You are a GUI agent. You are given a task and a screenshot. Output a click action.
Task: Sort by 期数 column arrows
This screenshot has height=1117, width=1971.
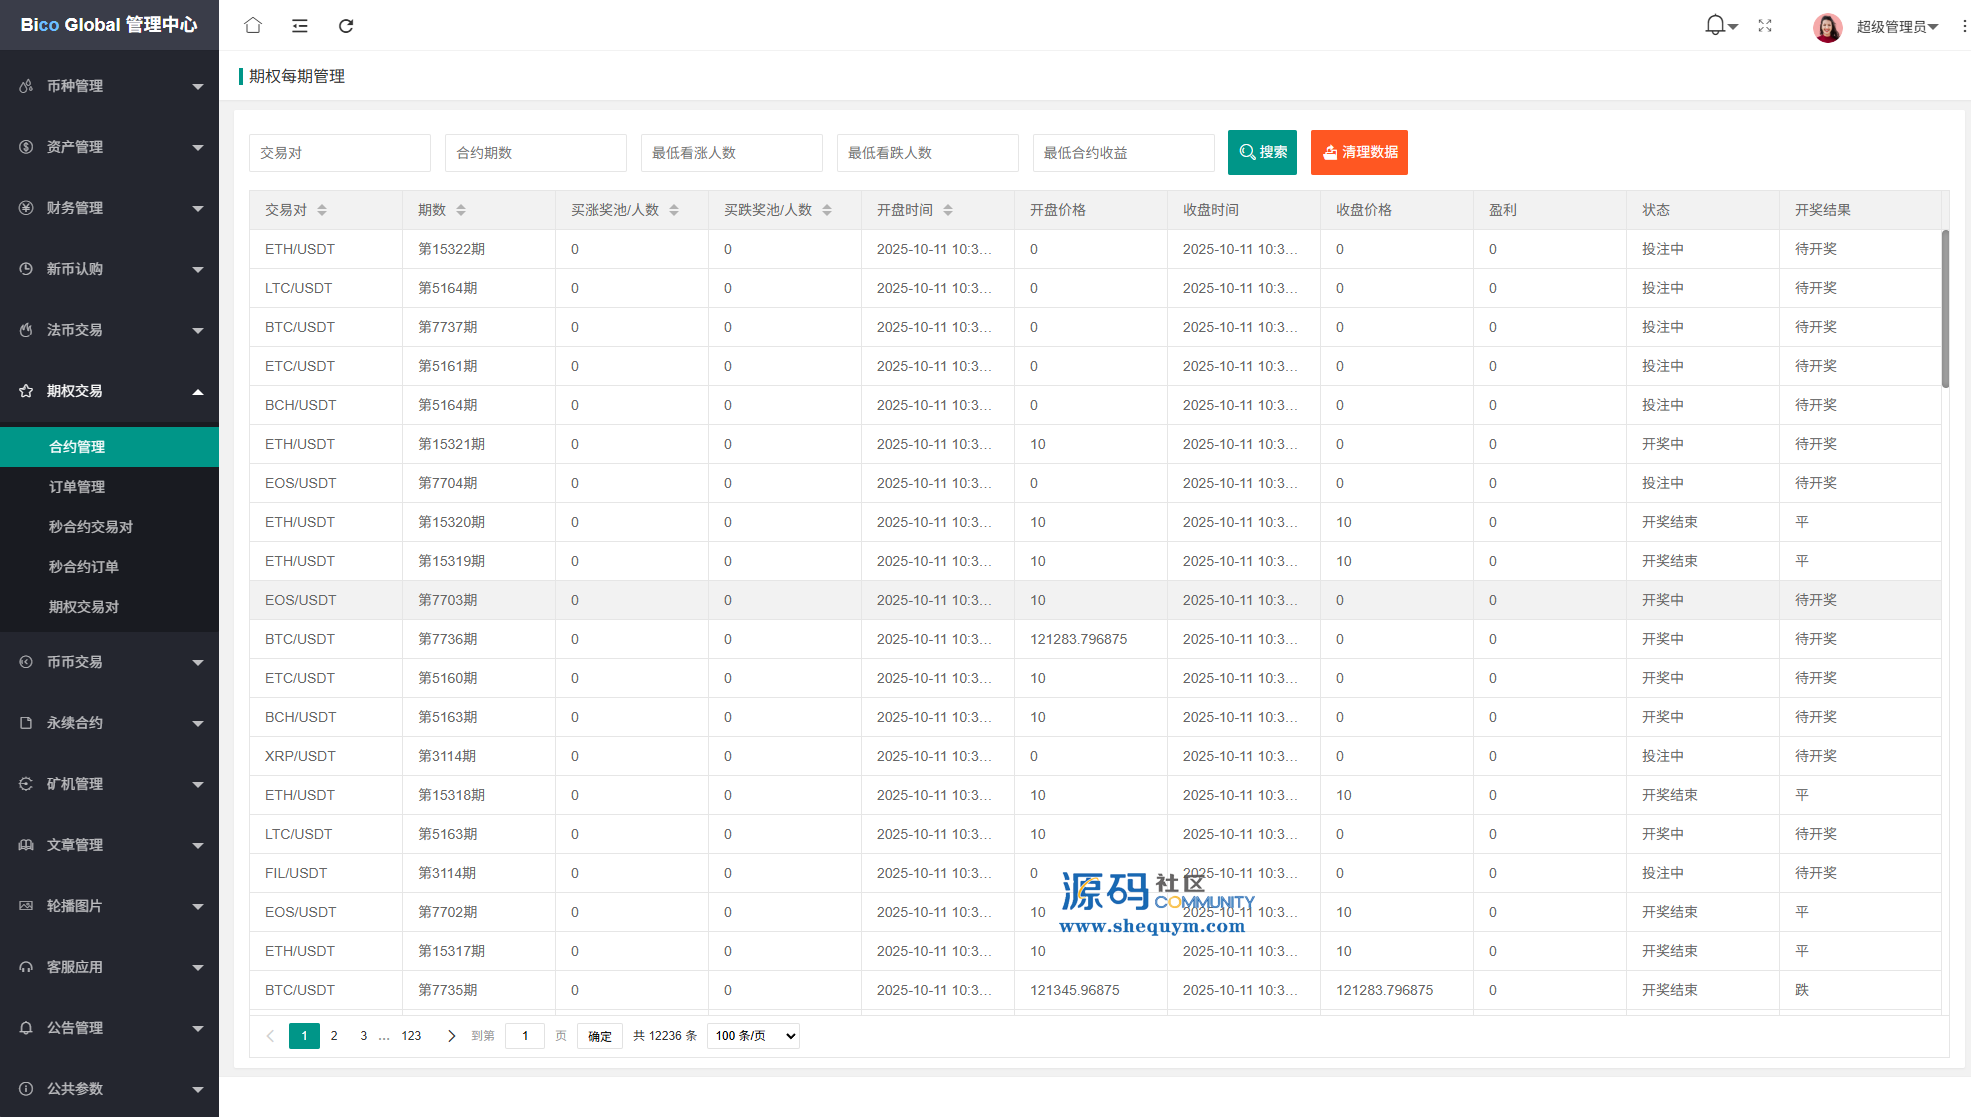[461, 210]
